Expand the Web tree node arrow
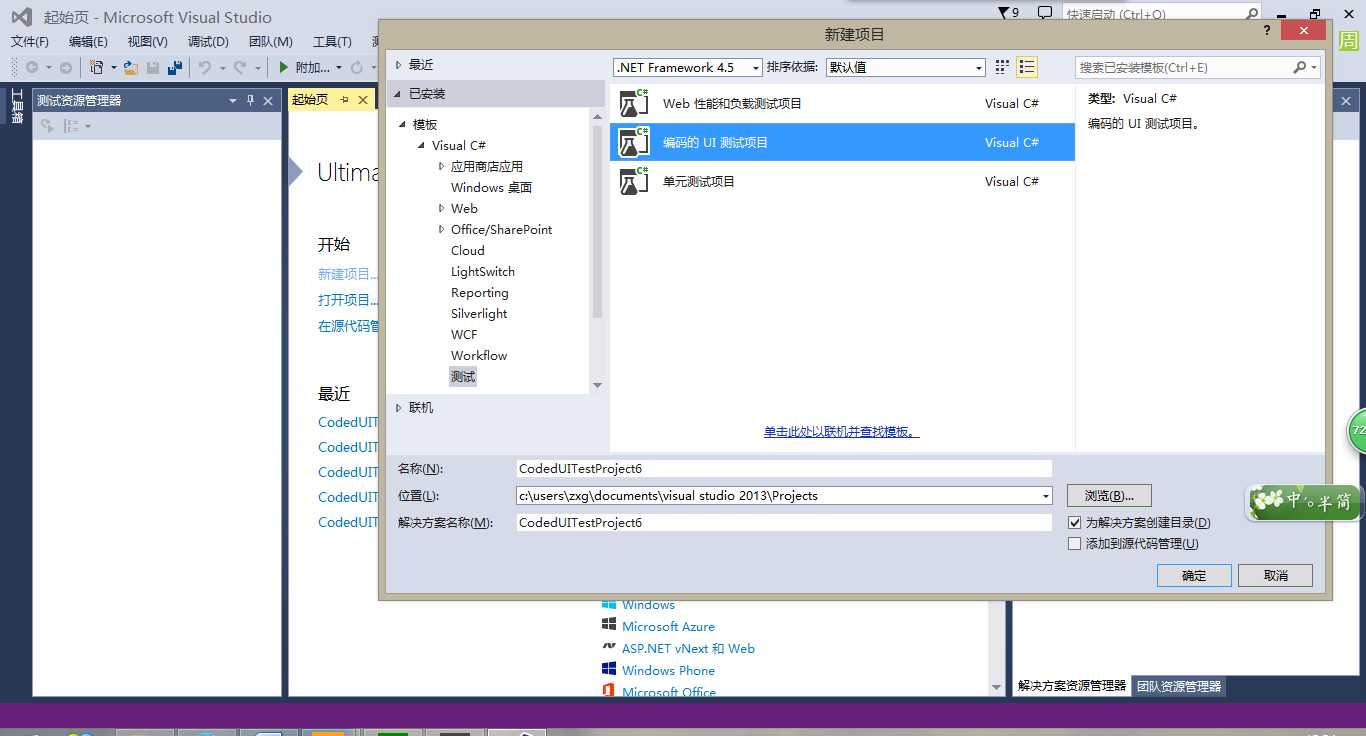1366x736 pixels. coord(441,209)
